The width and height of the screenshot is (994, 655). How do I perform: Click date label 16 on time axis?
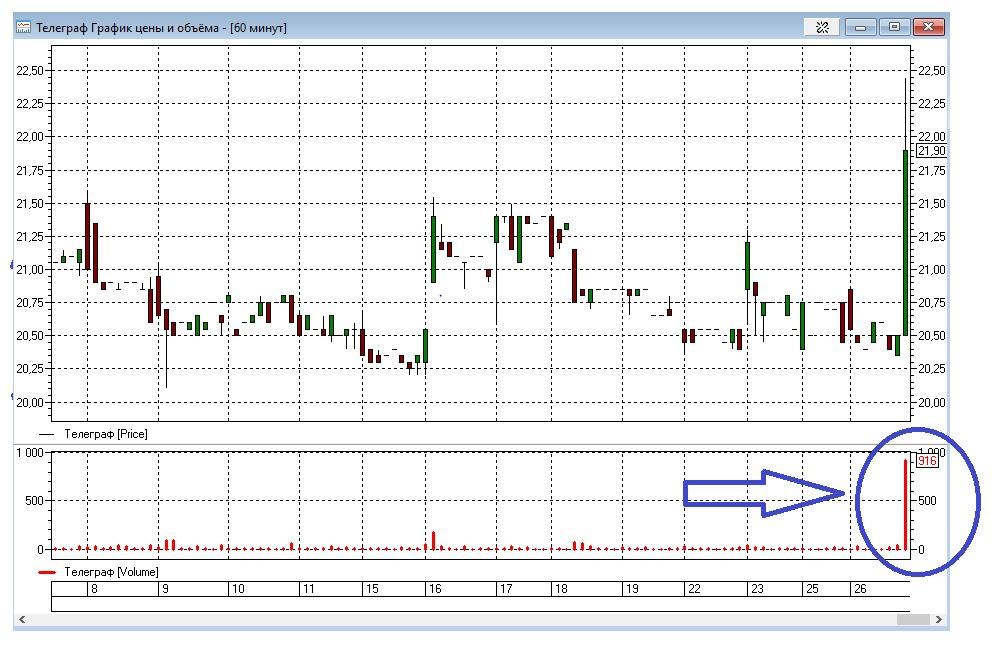435,589
